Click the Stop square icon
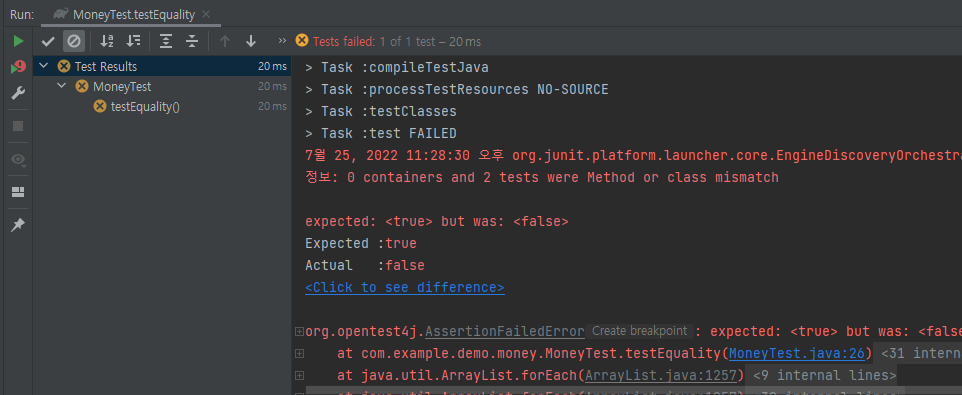 18,126
